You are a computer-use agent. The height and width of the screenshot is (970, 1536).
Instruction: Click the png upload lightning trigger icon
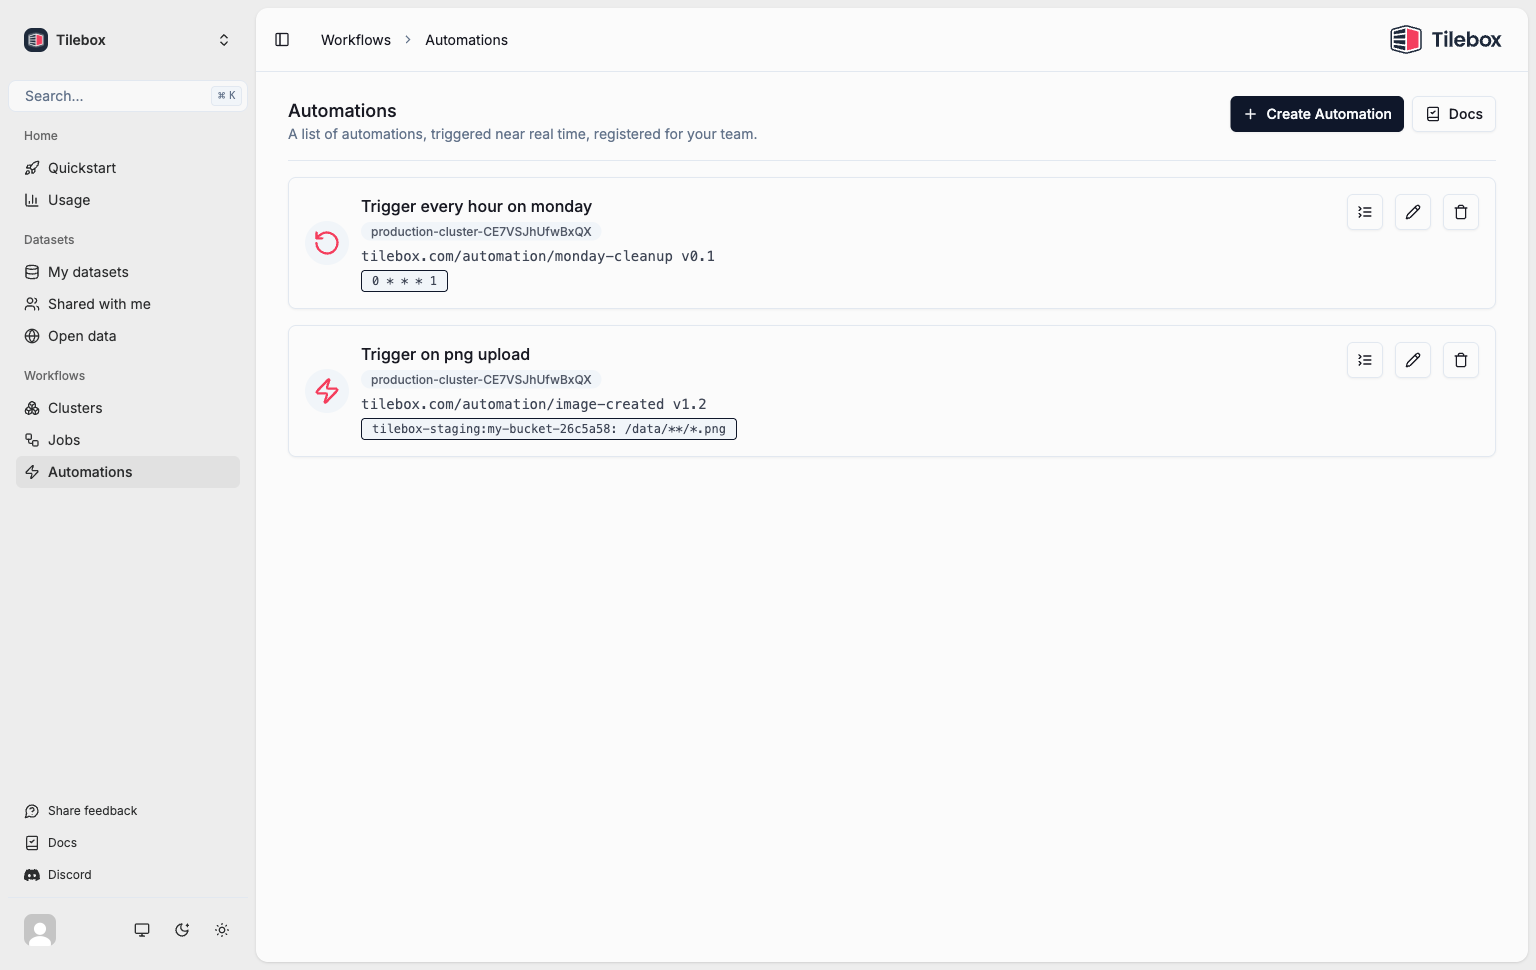(x=327, y=391)
